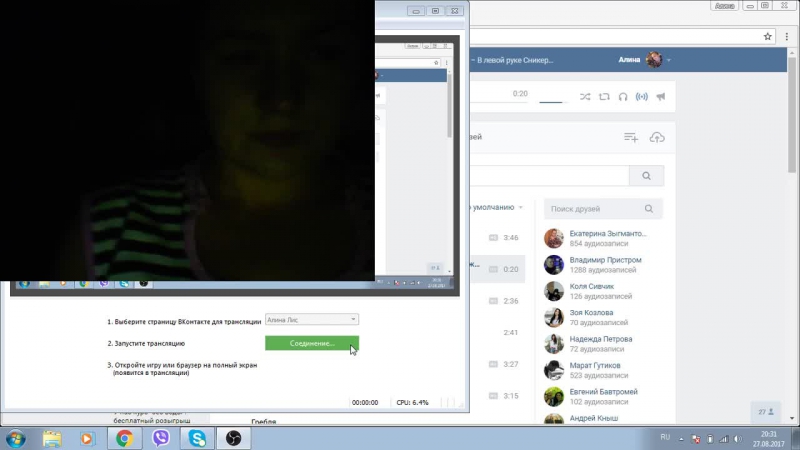Open Windows Start menu
Image resolution: width=800 pixels, height=450 pixels.
coord(16,438)
